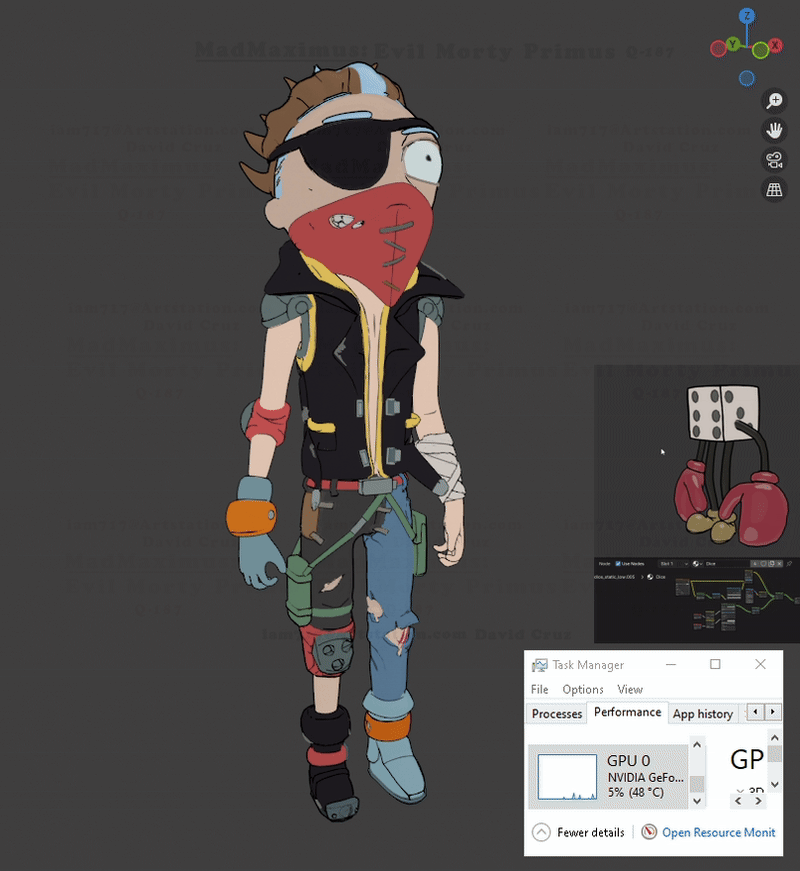Click the negative Y green gizmo circle
The image size is (800, 871).
[x=761, y=51]
